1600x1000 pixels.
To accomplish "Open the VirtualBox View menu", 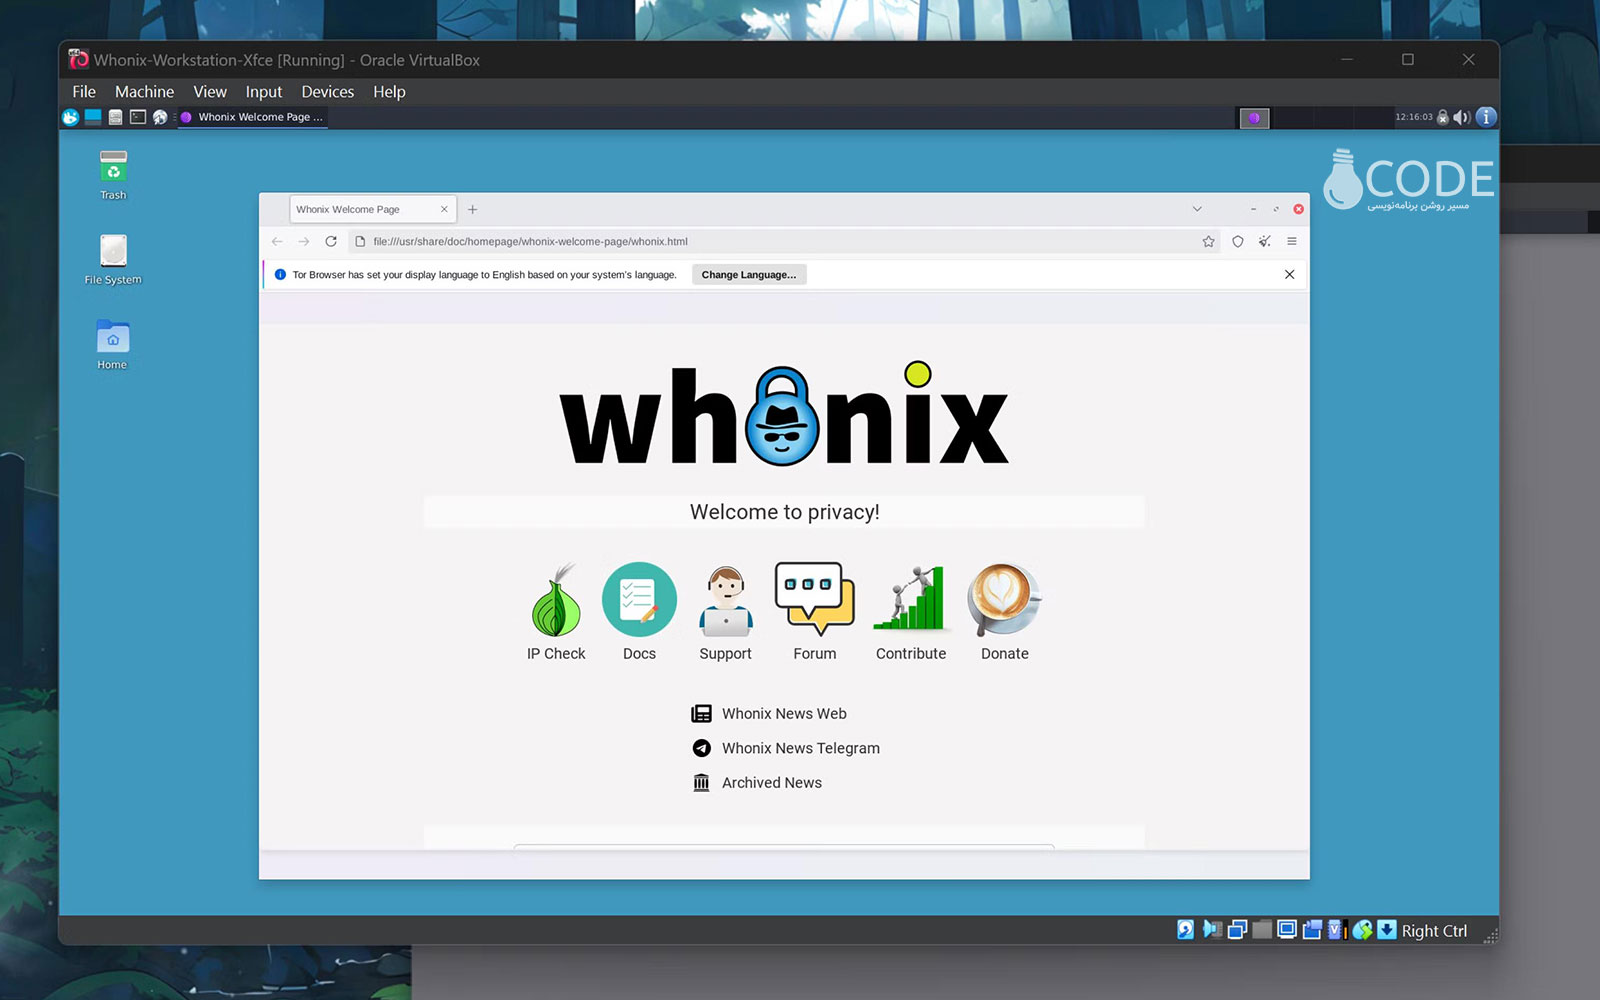I will point(210,92).
